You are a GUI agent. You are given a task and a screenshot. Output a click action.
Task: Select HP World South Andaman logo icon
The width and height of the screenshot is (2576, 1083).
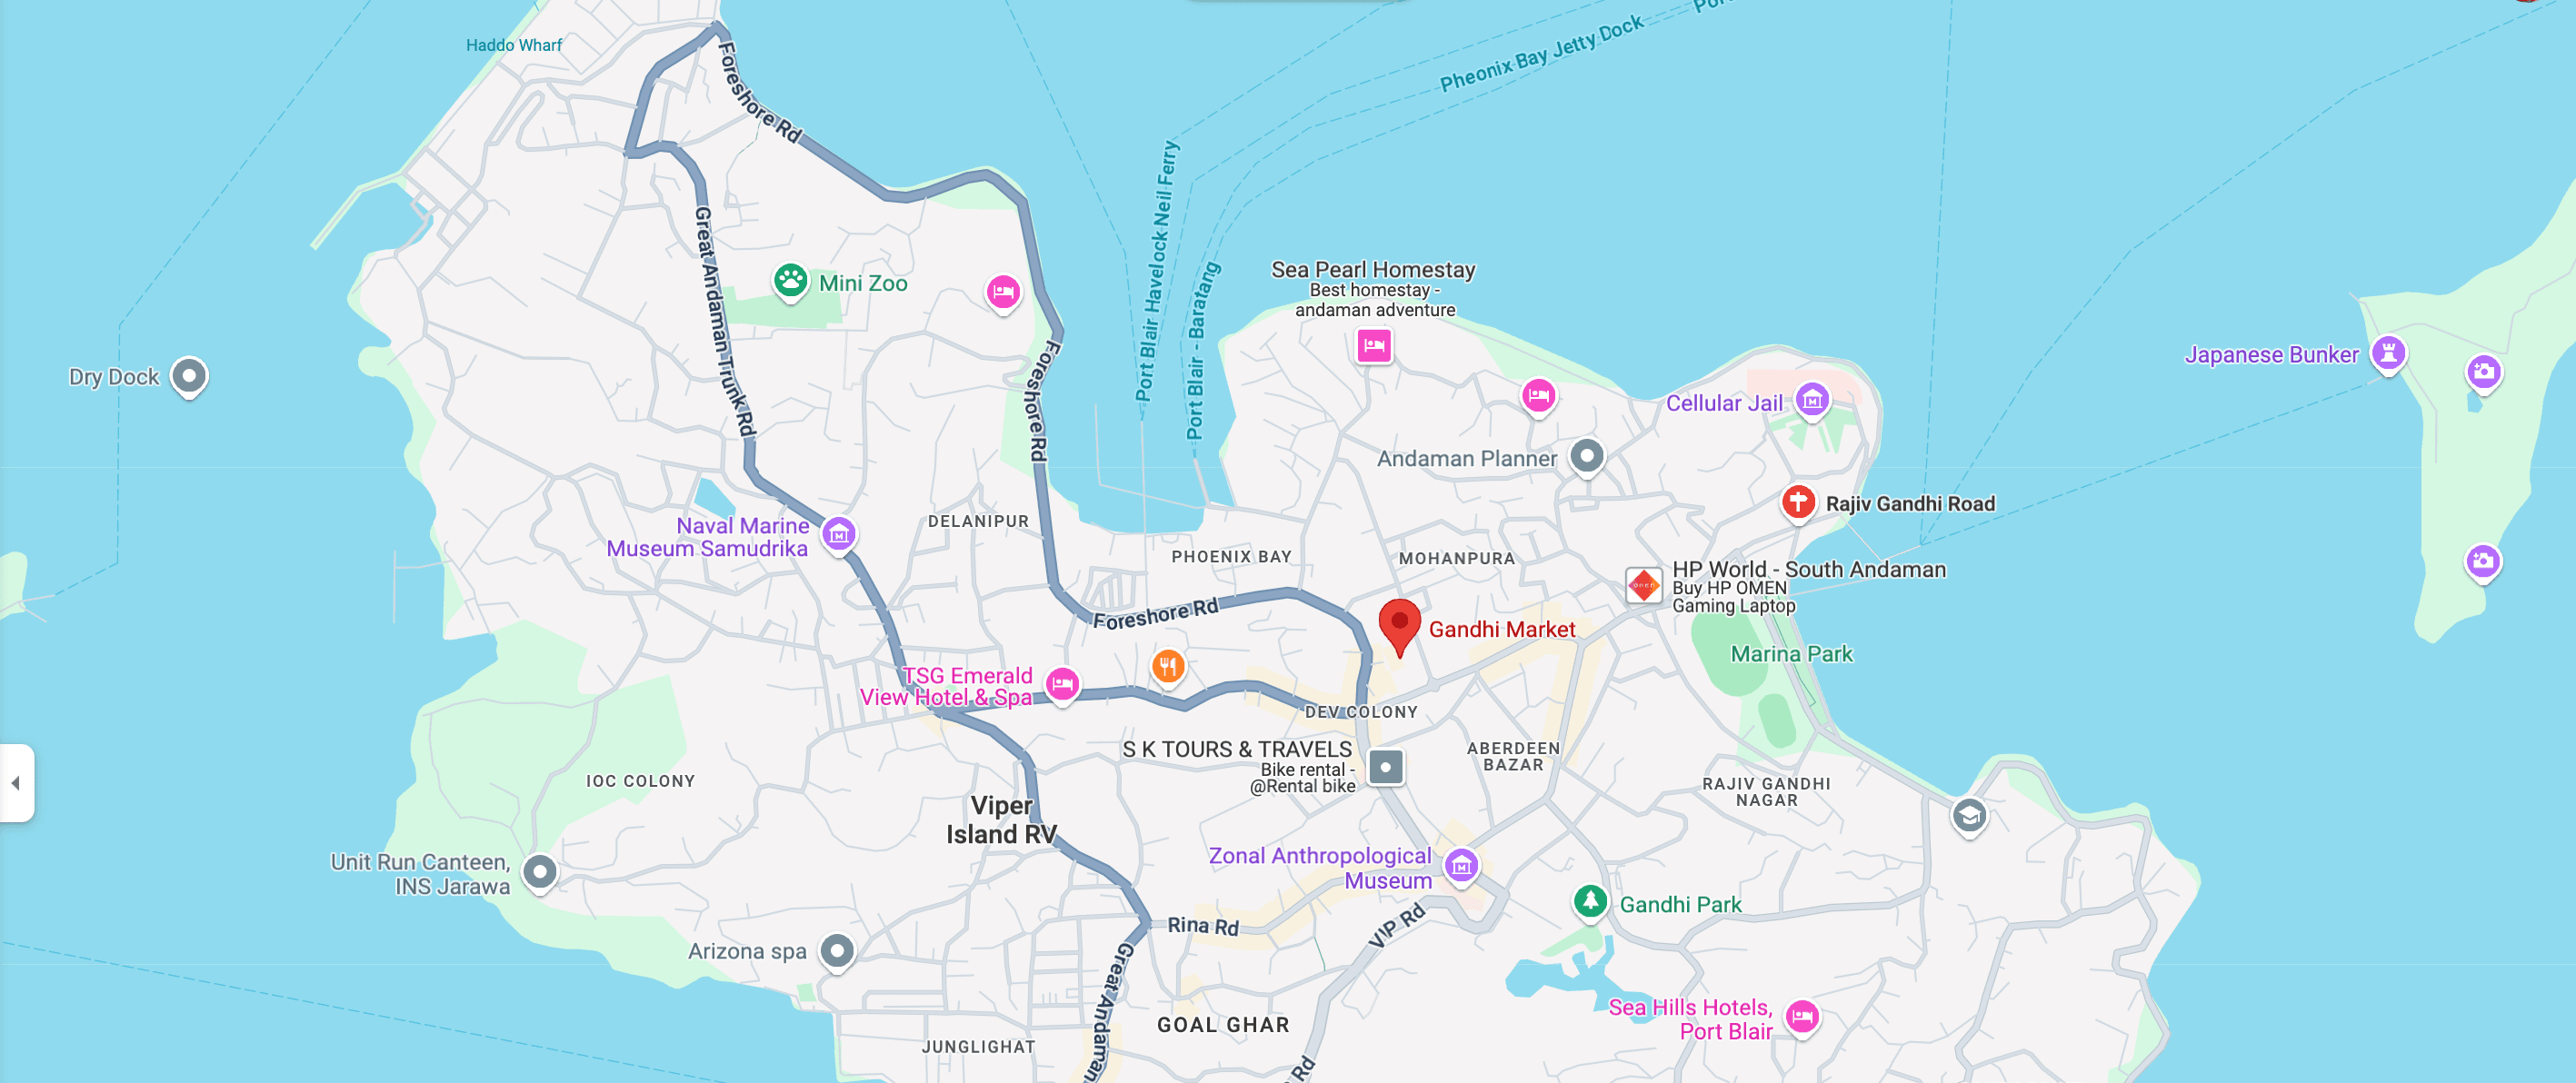(x=1644, y=585)
